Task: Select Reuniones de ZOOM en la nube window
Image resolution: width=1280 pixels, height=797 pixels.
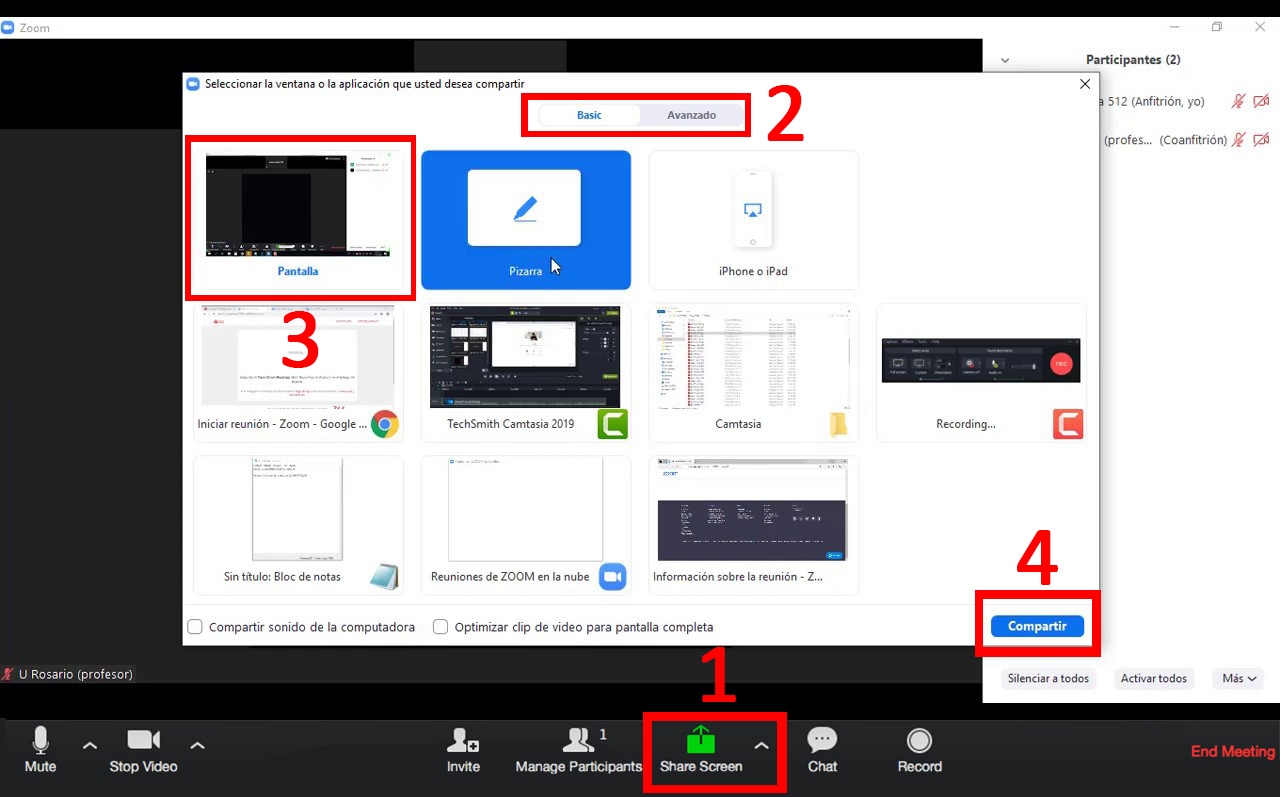Action: pyautogui.click(x=526, y=525)
